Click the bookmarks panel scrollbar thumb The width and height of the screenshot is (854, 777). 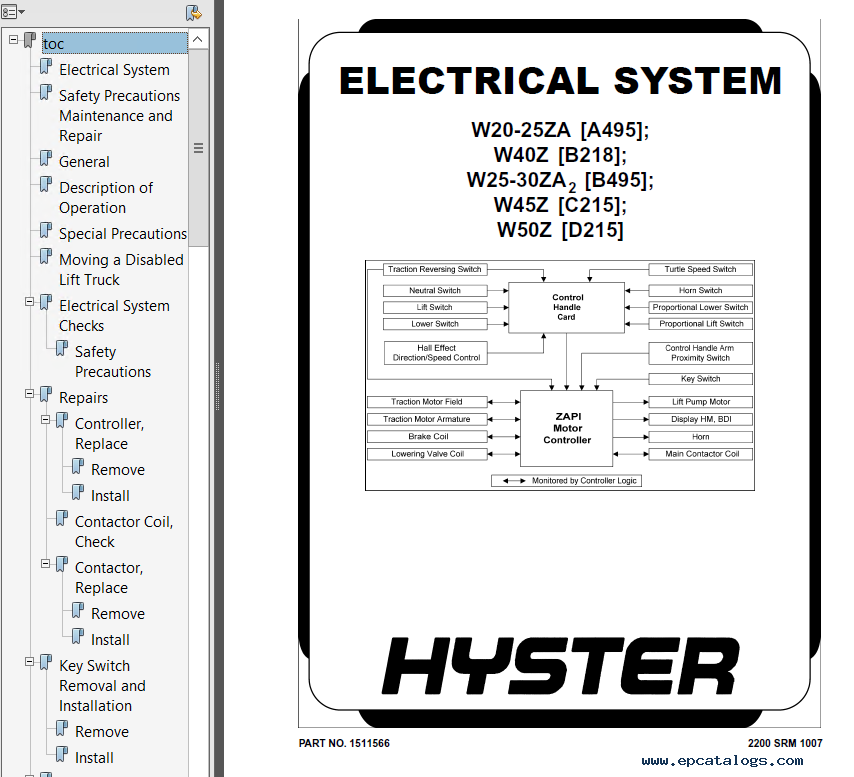pyautogui.click(x=198, y=148)
